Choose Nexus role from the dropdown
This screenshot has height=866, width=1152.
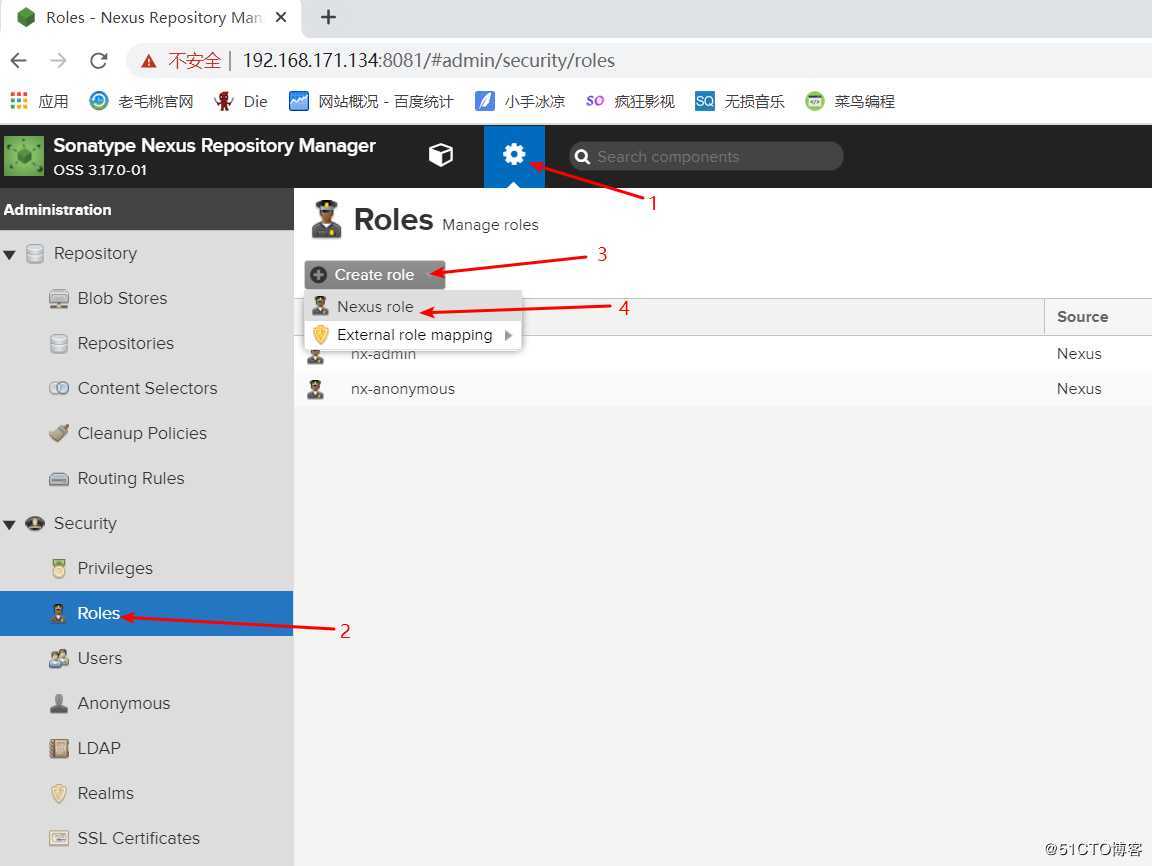(413, 306)
